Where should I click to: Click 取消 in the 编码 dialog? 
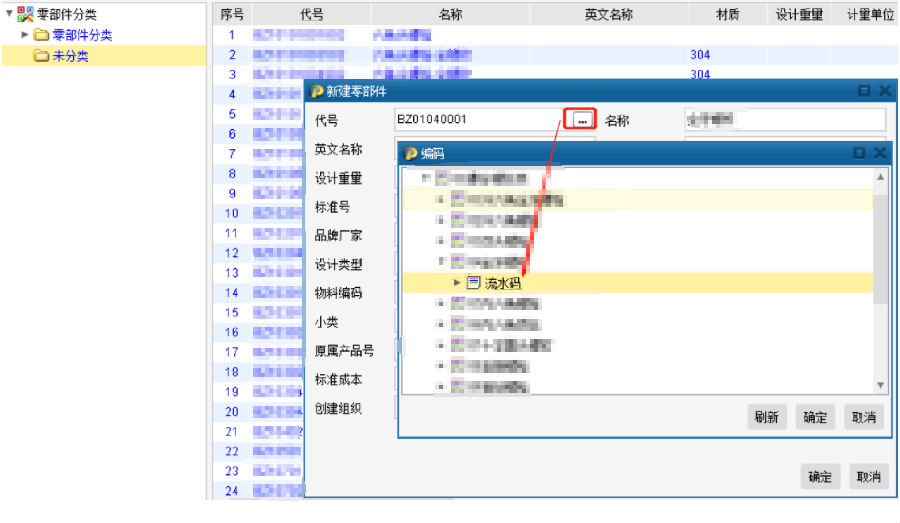[863, 417]
